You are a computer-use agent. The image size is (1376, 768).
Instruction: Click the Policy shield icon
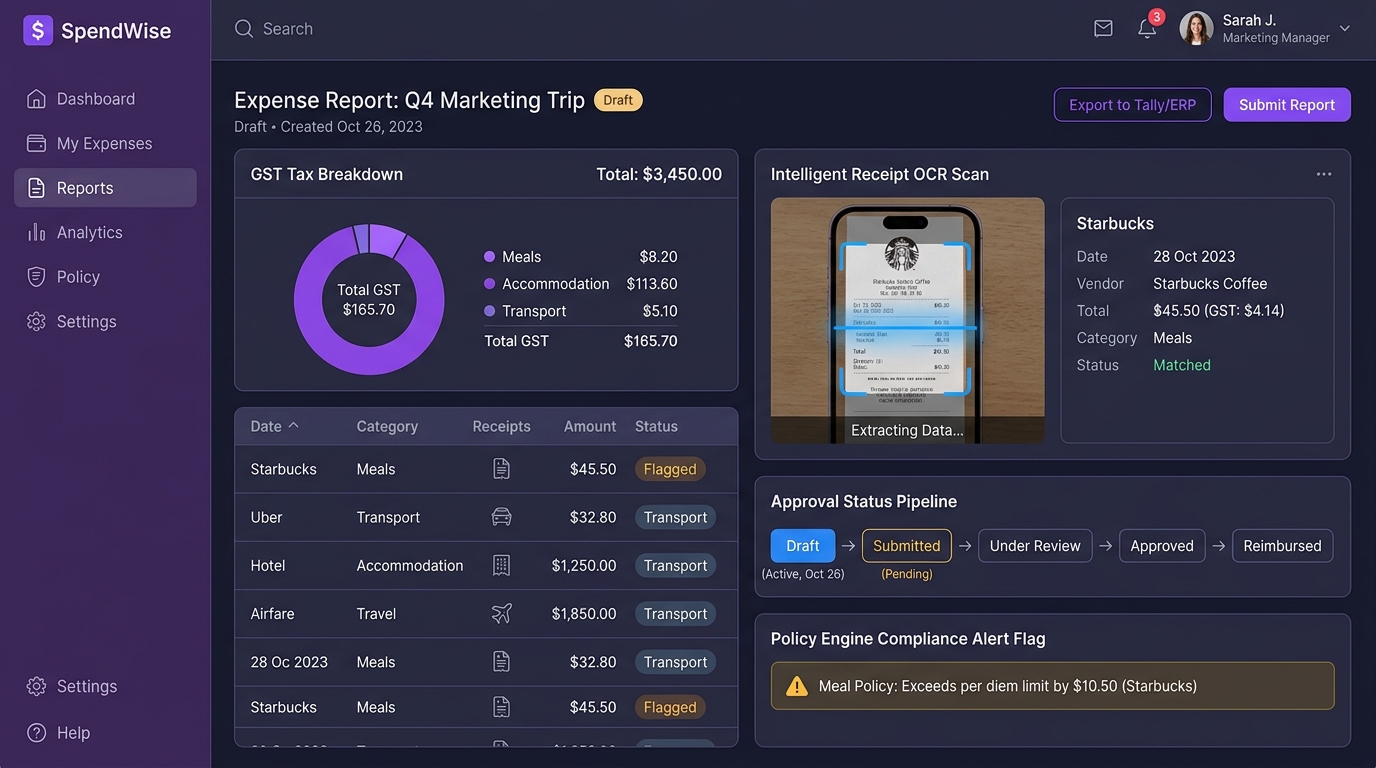(x=37, y=277)
